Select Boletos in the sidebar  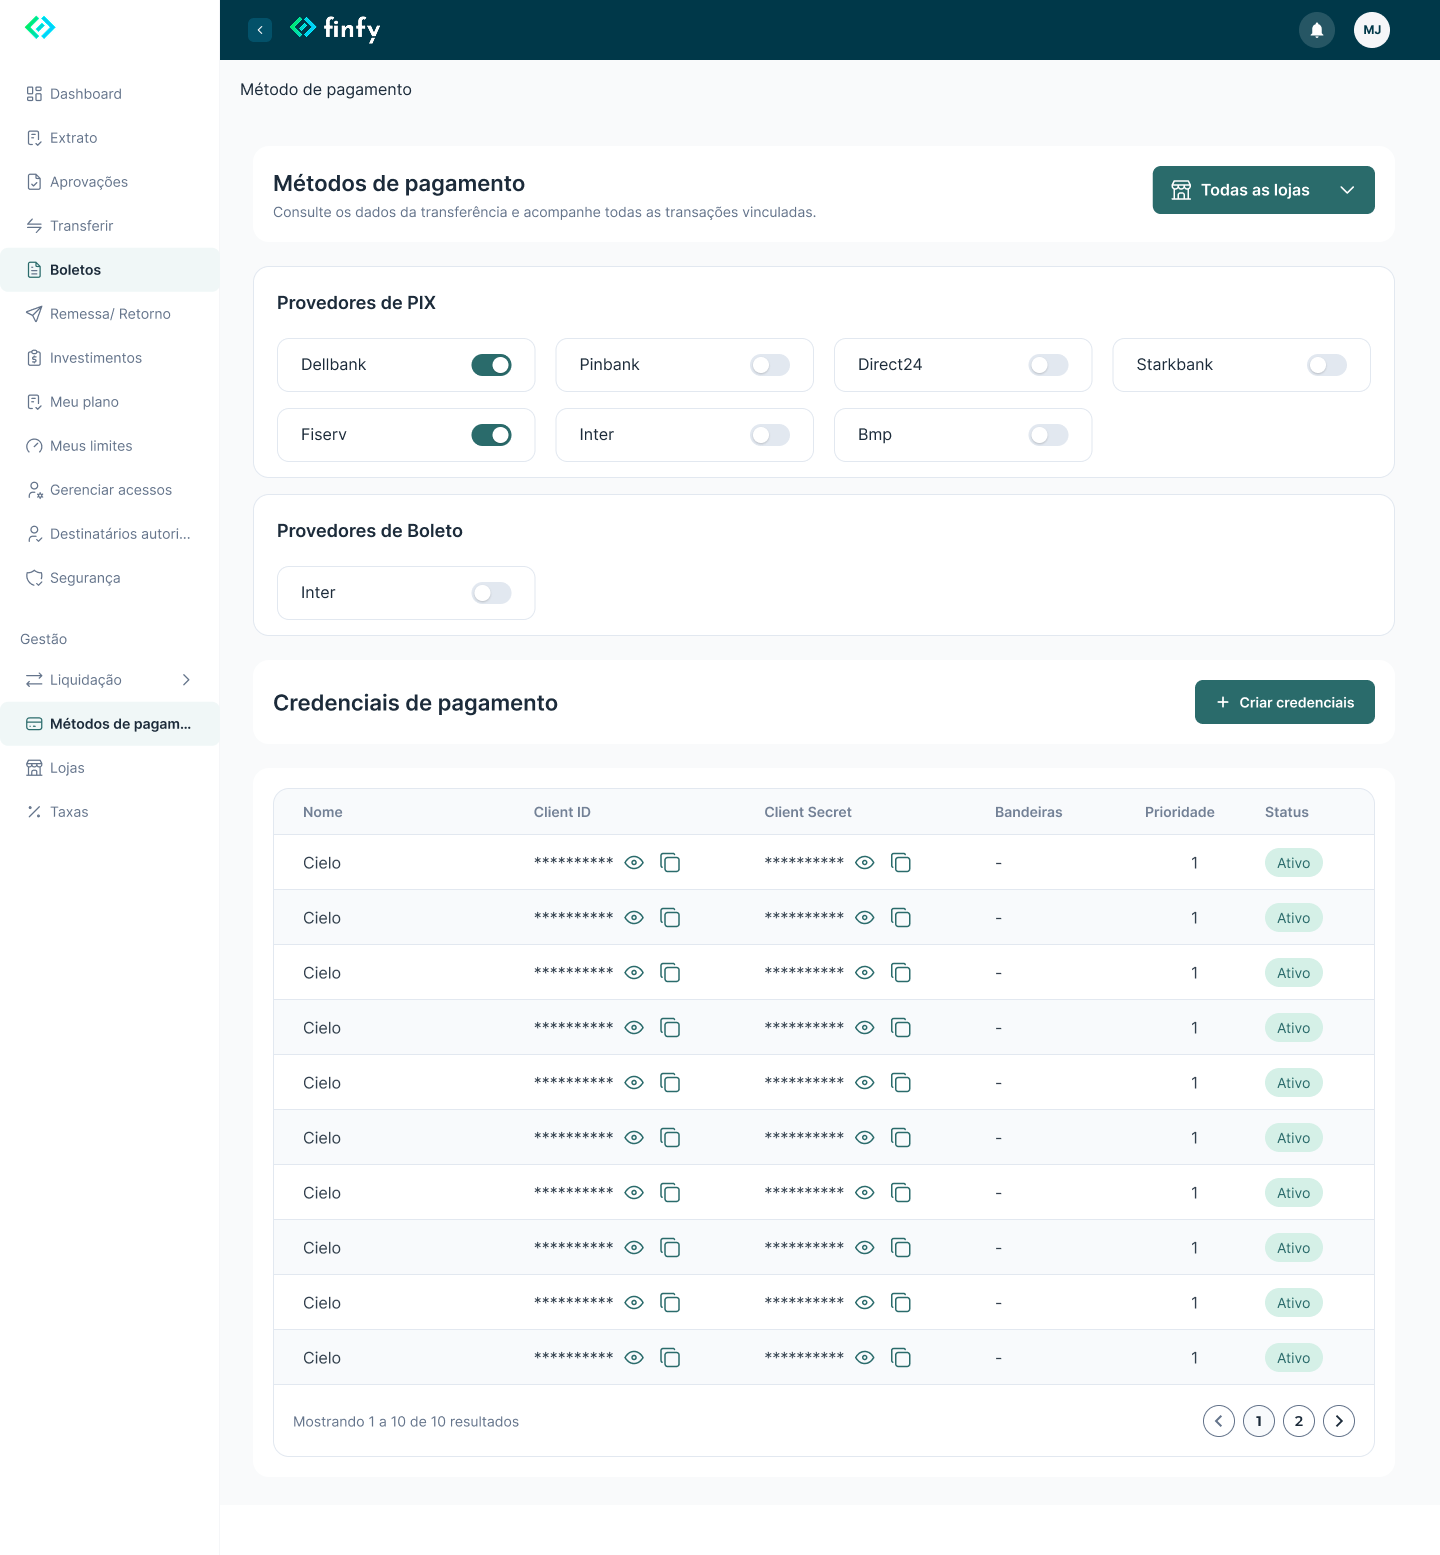point(110,270)
